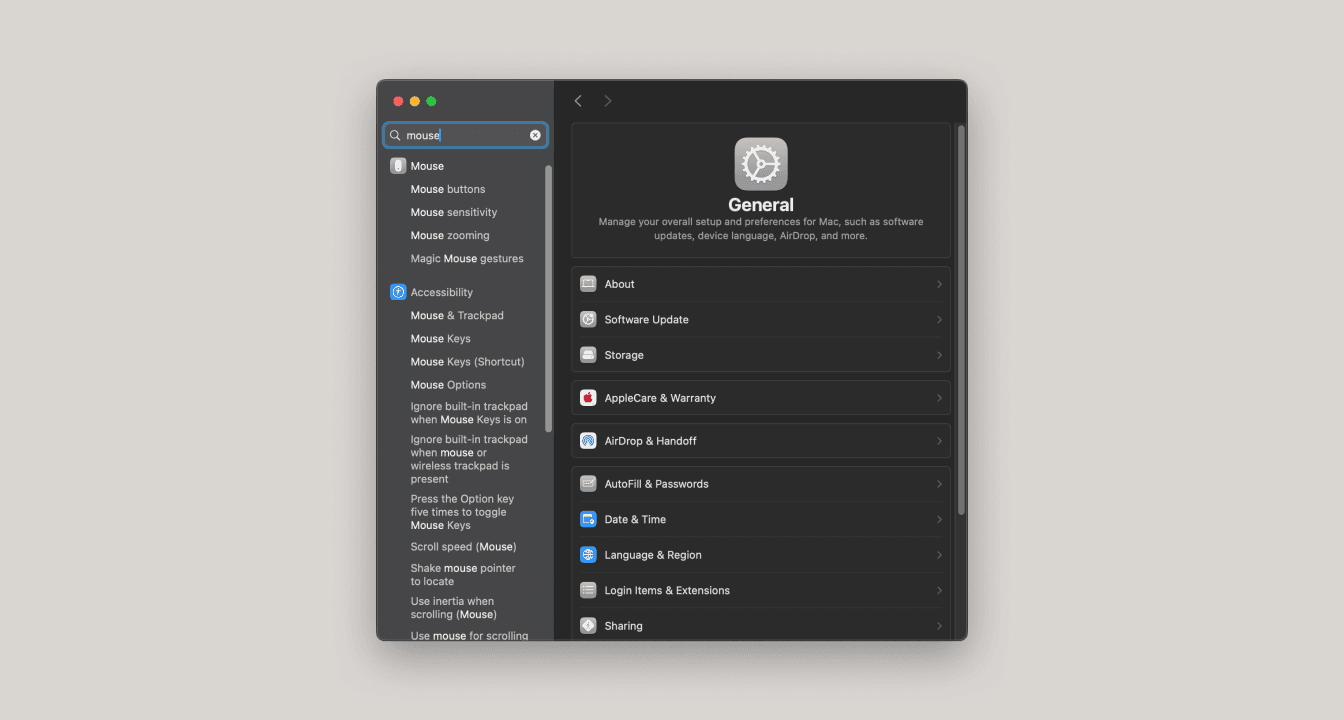Click the Sharing icon

pyautogui.click(x=588, y=626)
